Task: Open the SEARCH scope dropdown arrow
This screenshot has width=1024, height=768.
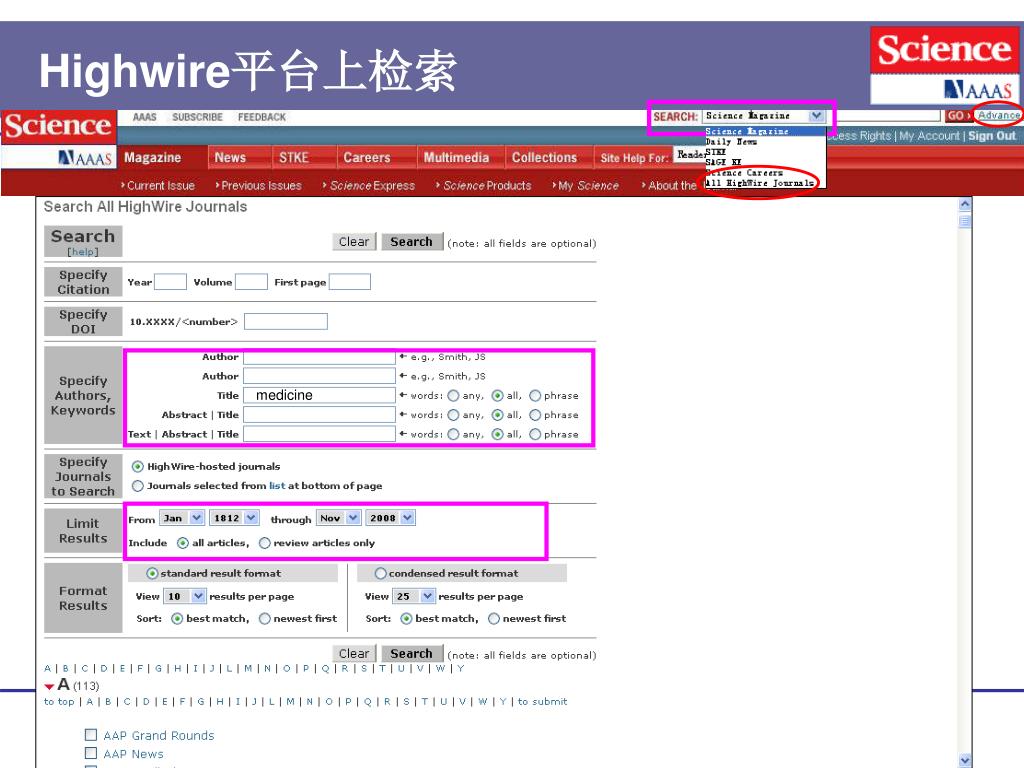Action: (816, 116)
